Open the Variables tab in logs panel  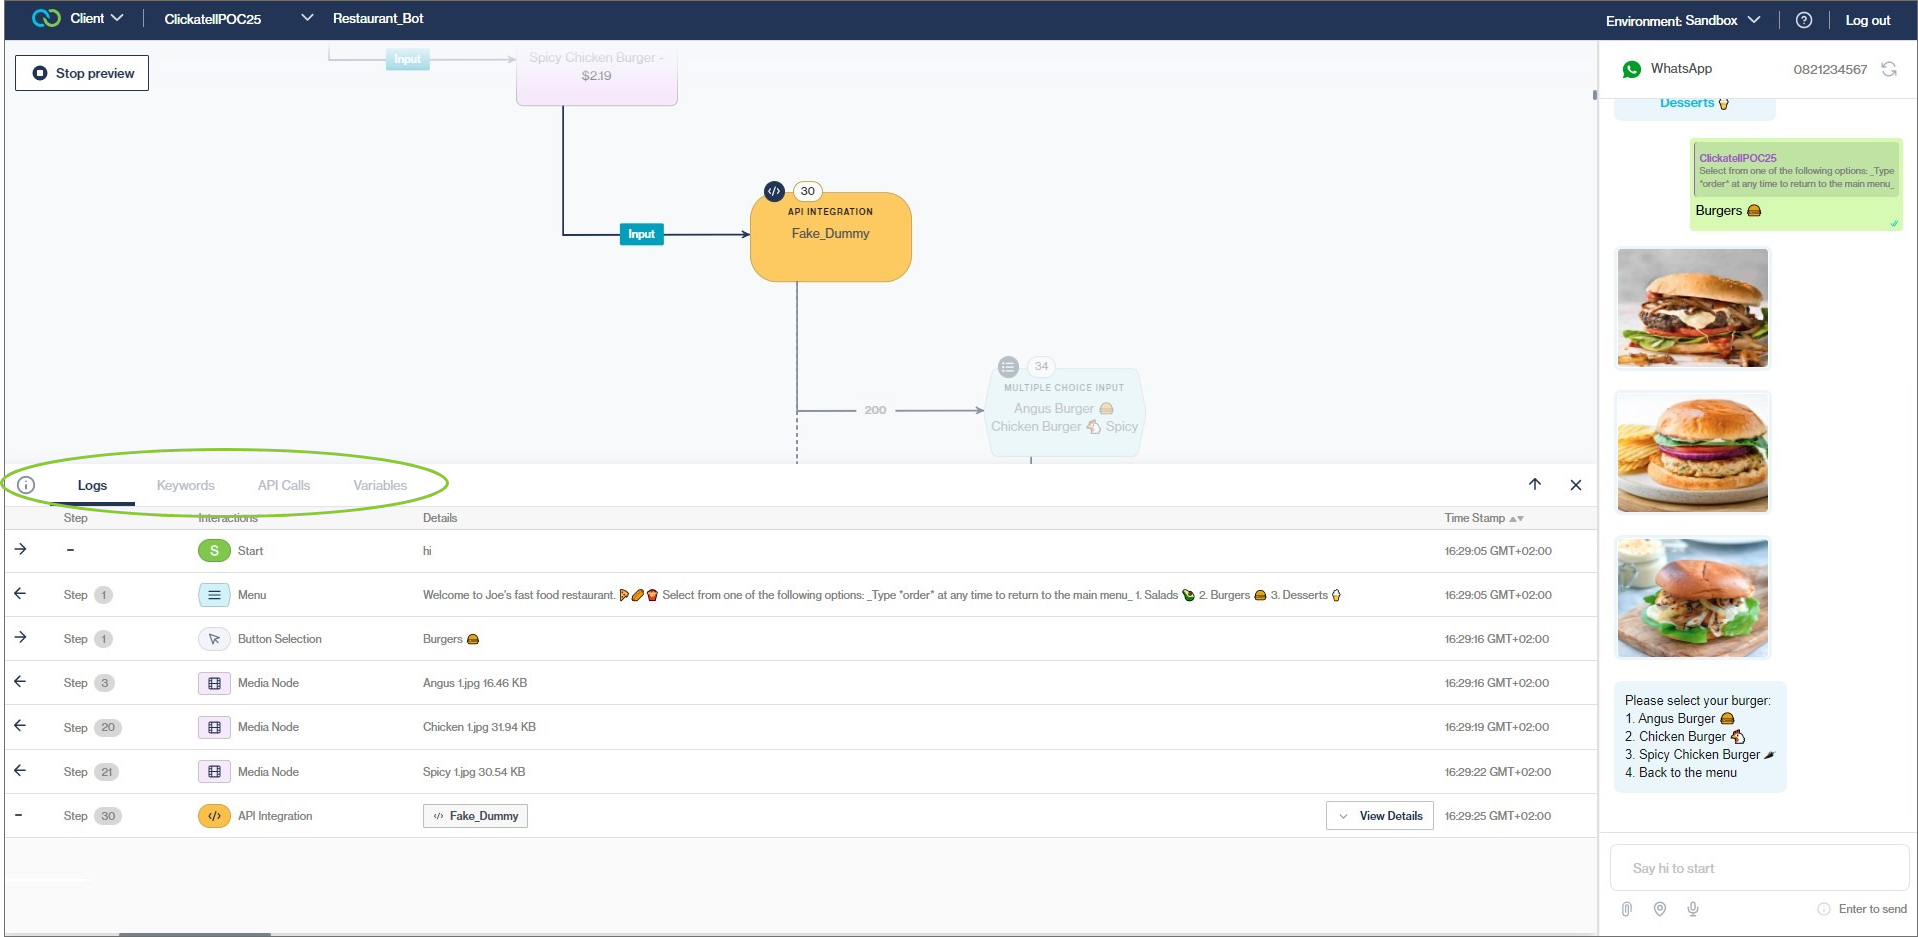[379, 485]
